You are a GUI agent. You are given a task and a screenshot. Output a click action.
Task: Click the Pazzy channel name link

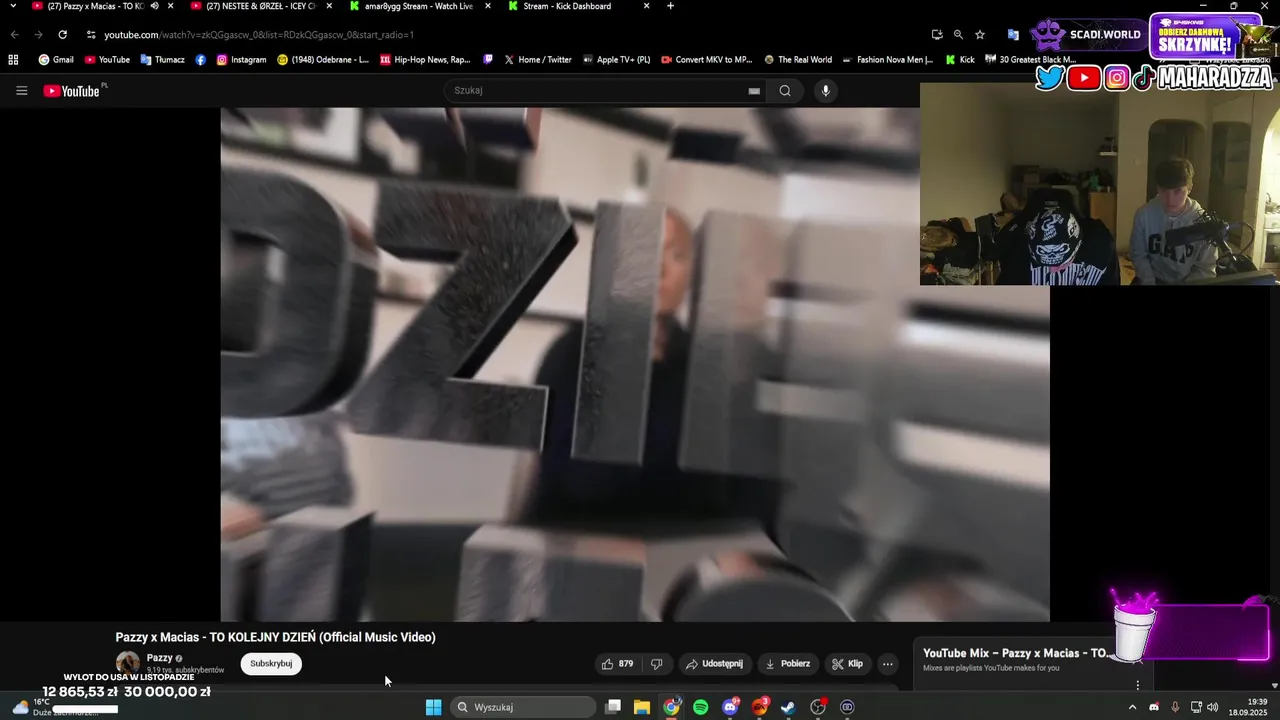point(160,658)
